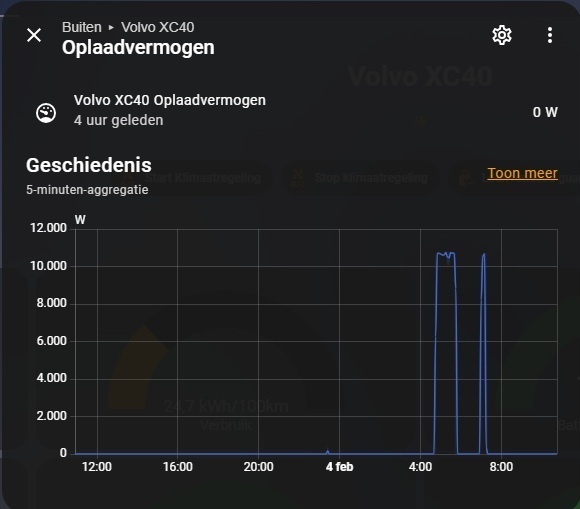Select the Volvo XC40 Oplaadvermogen entity name
580x509 pixels.
[170, 100]
